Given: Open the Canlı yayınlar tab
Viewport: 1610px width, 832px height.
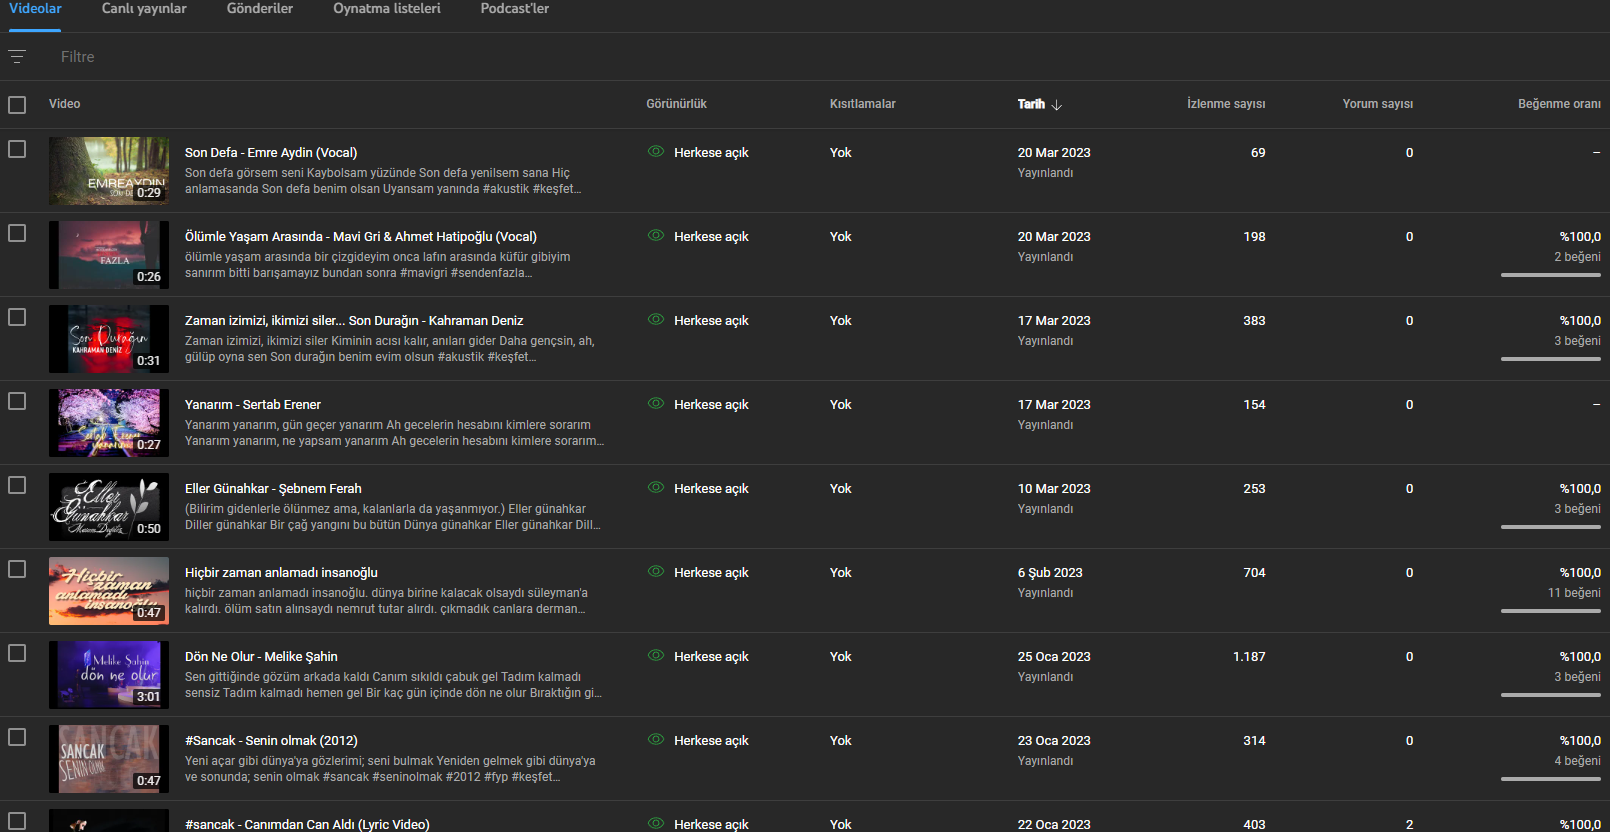Looking at the screenshot, I should [144, 9].
